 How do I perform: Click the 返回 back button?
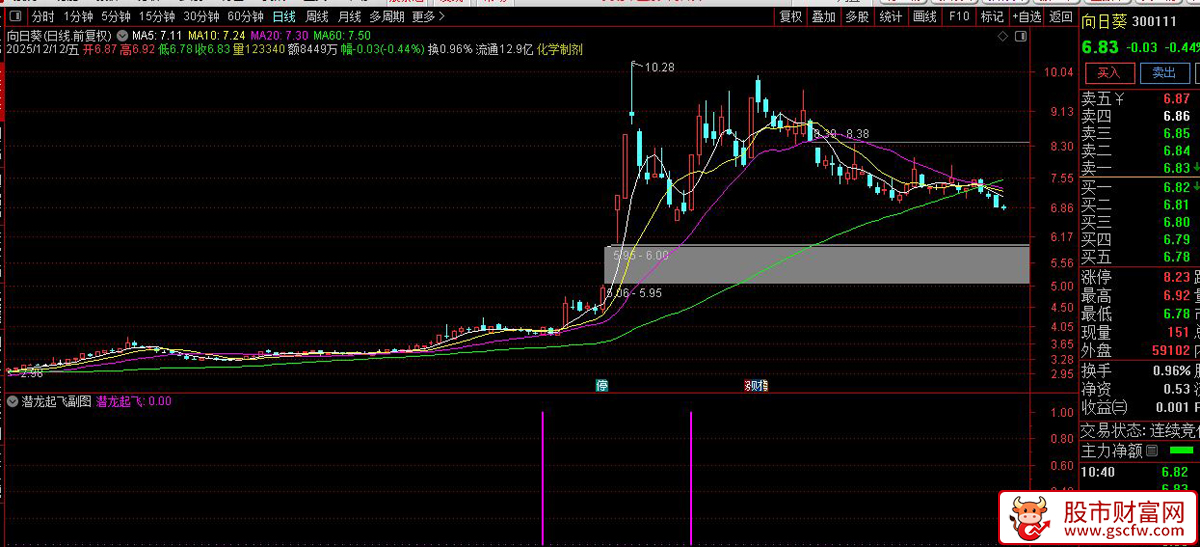tap(1059, 16)
